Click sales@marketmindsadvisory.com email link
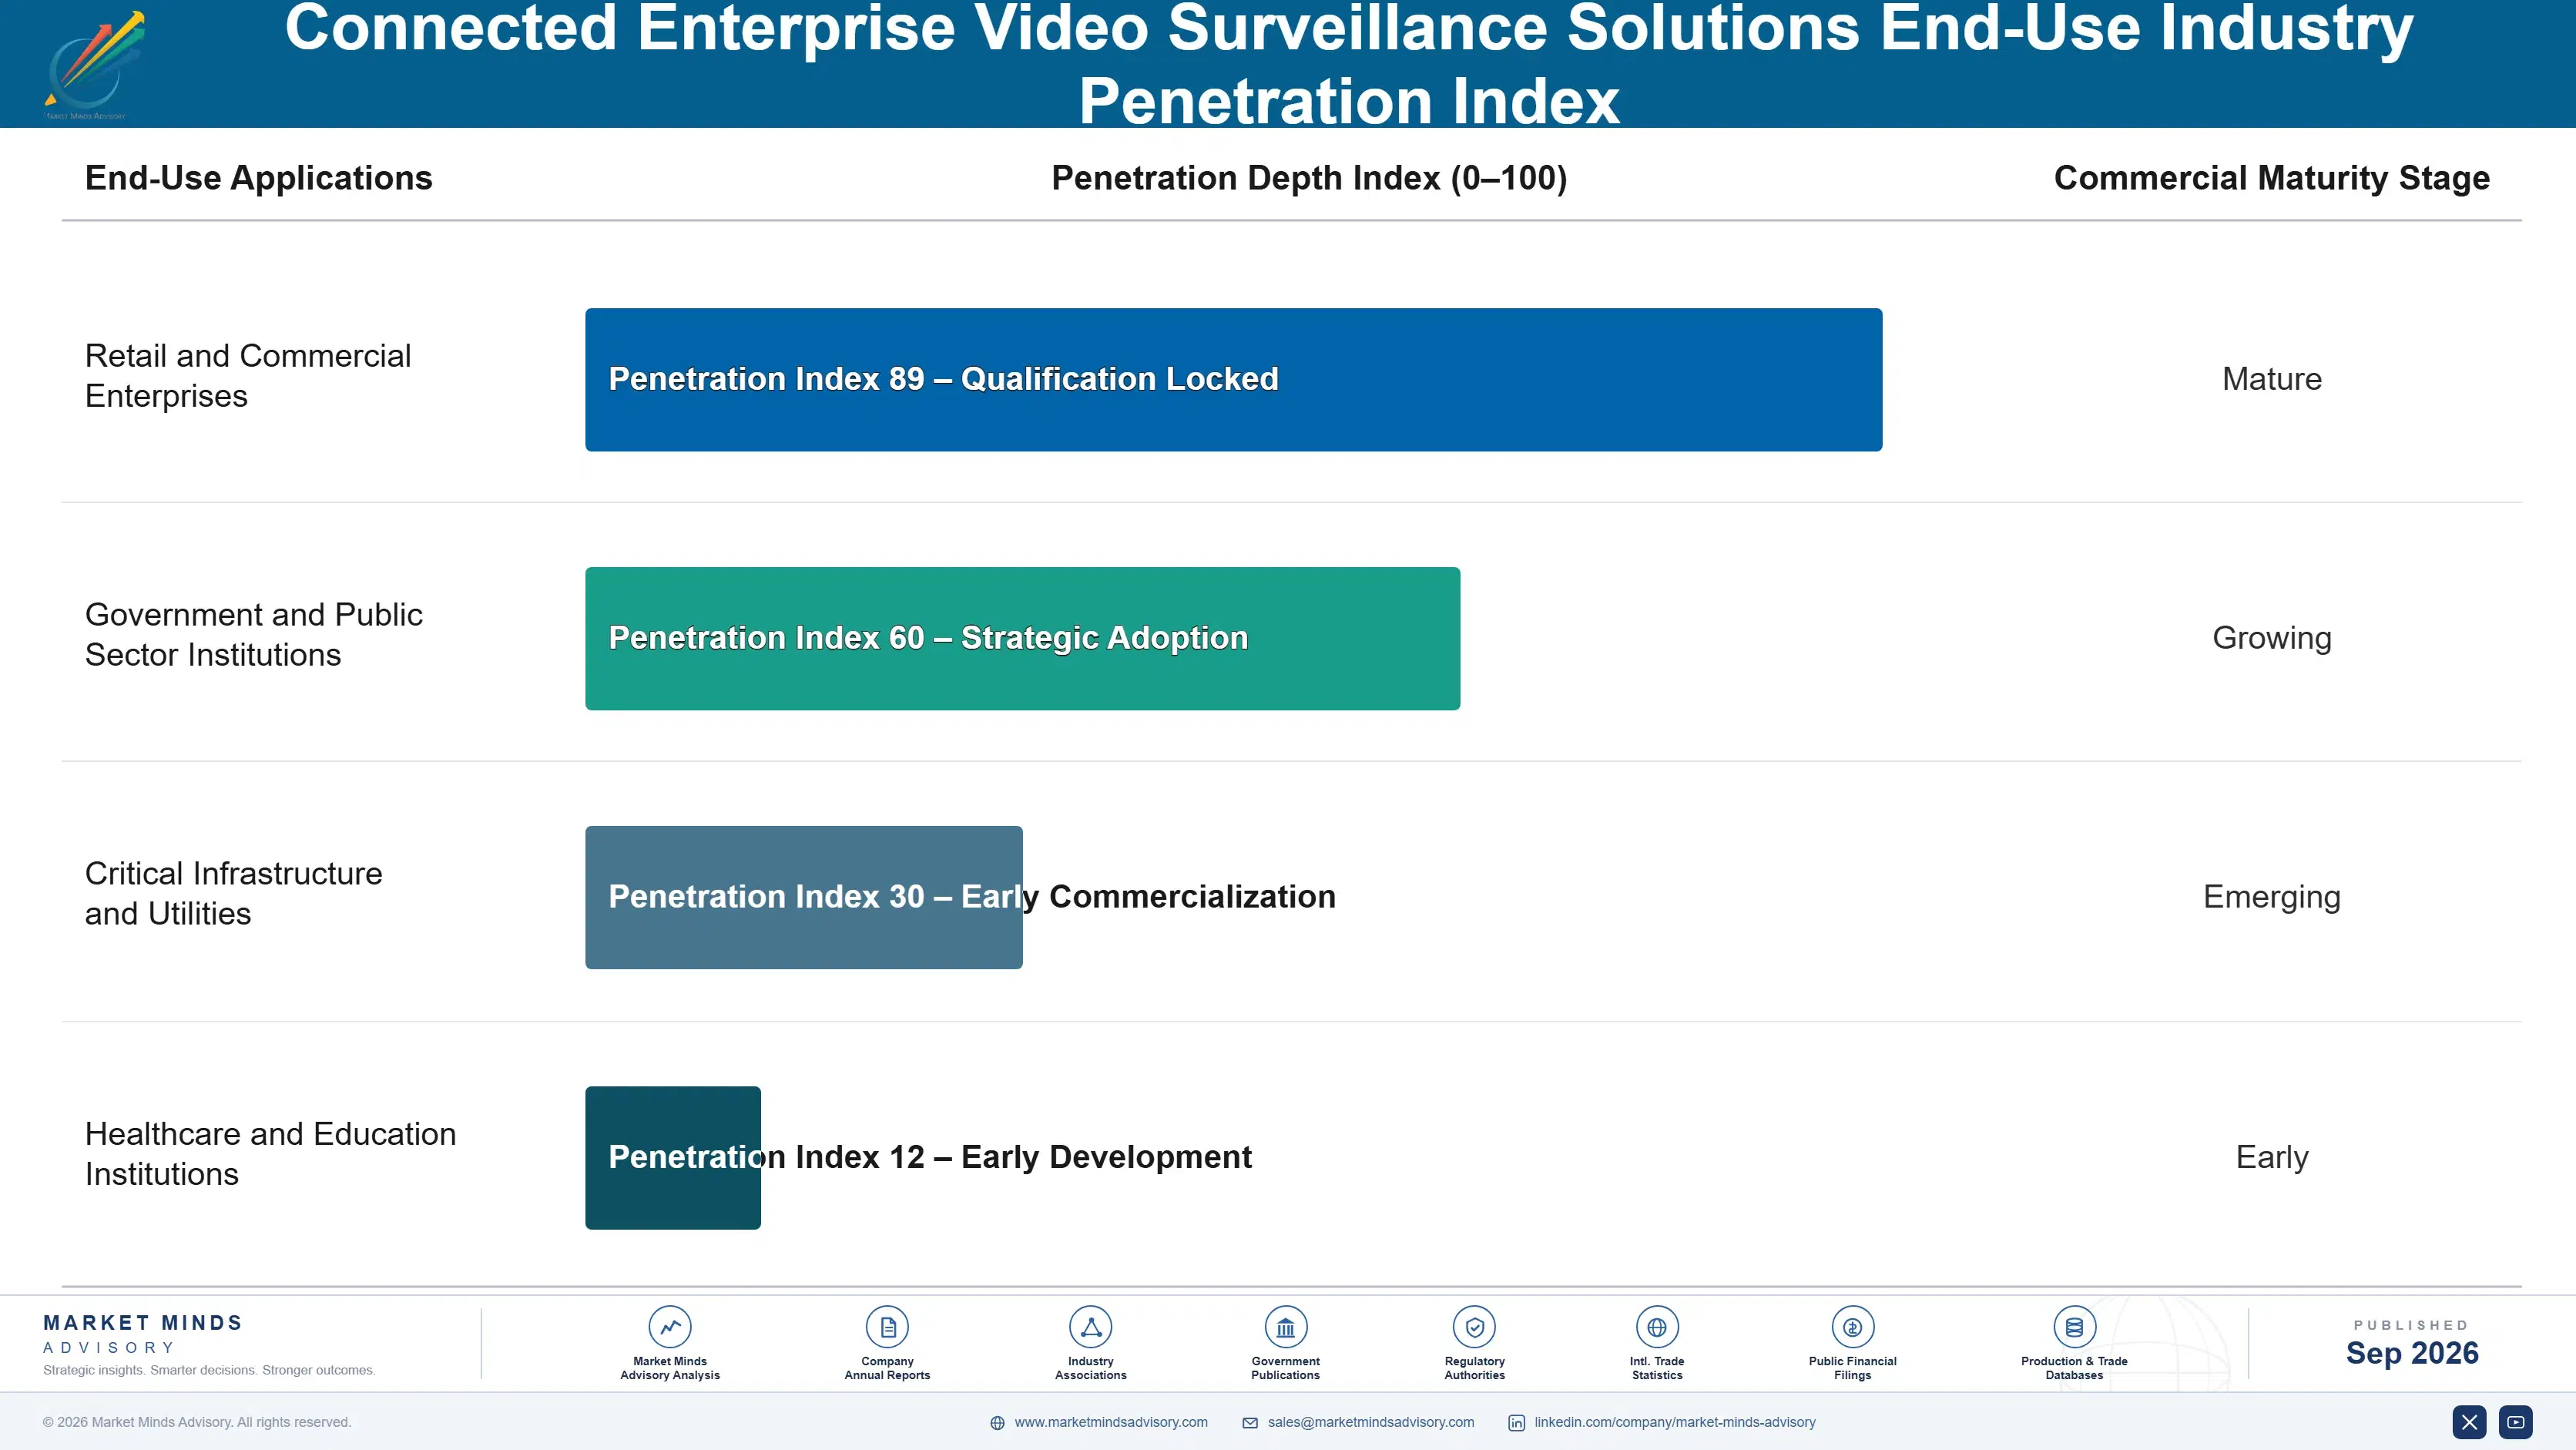Viewport: 2576px width, 1450px height. coord(1370,1422)
